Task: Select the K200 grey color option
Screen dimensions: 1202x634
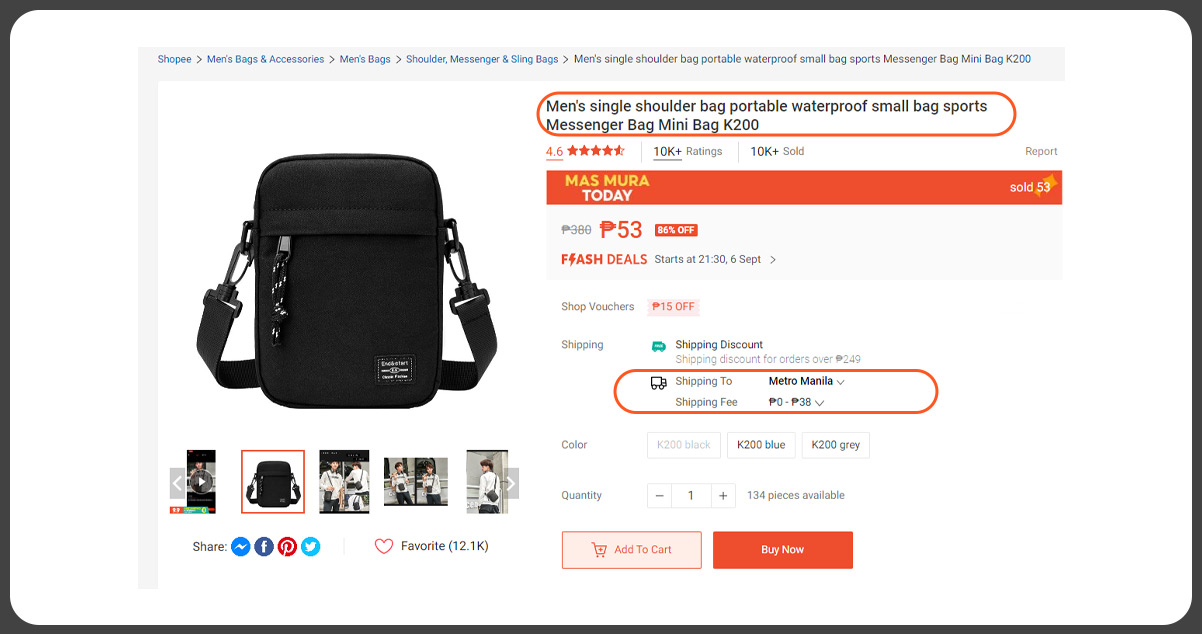Action: [x=835, y=445]
